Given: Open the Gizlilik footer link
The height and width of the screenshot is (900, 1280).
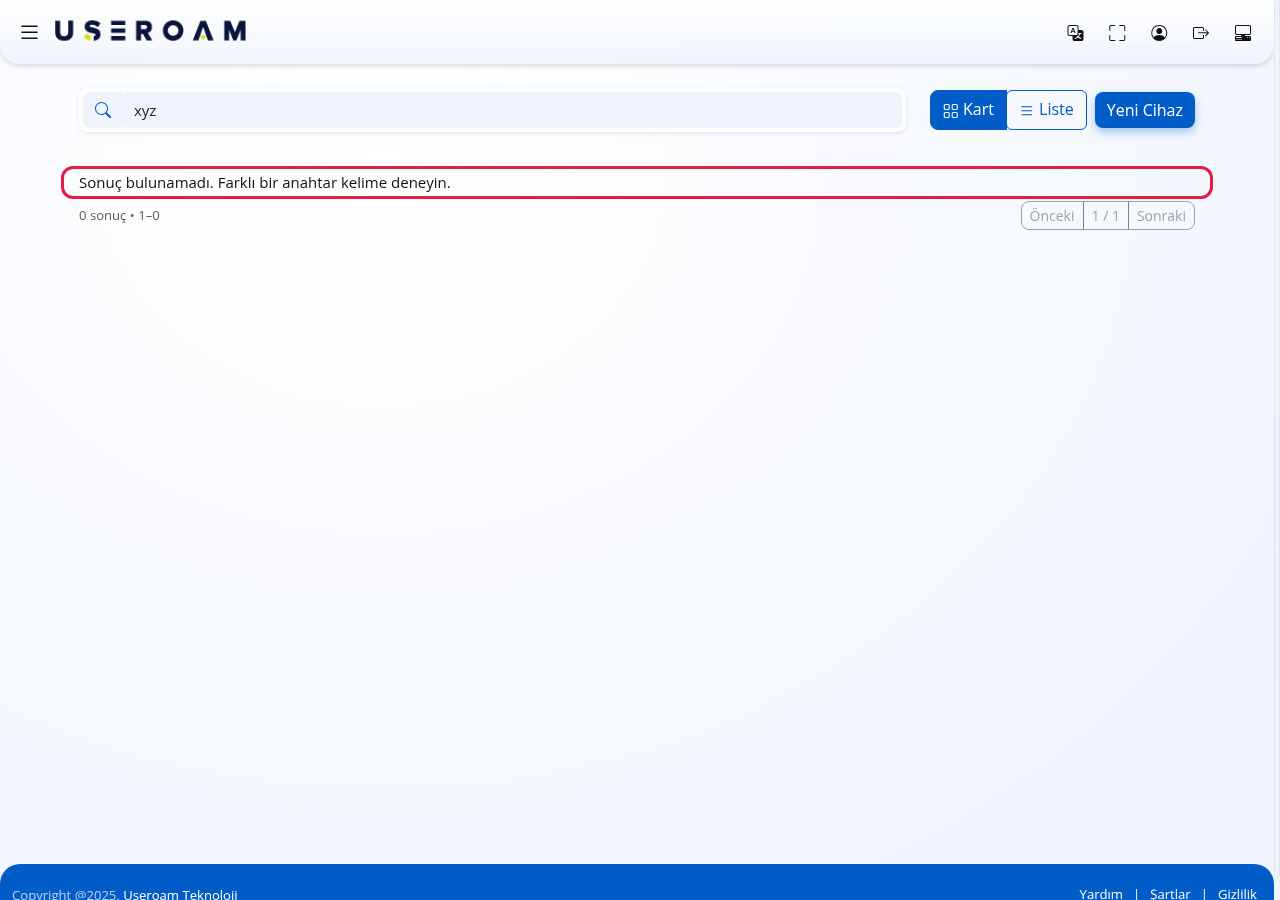Looking at the screenshot, I should (1237, 894).
